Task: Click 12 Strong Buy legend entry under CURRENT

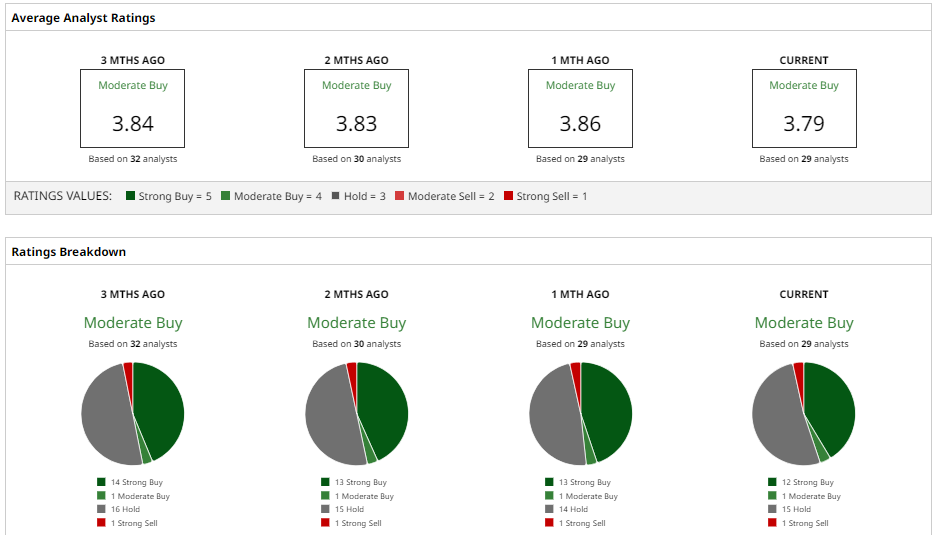Action: [807, 482]
